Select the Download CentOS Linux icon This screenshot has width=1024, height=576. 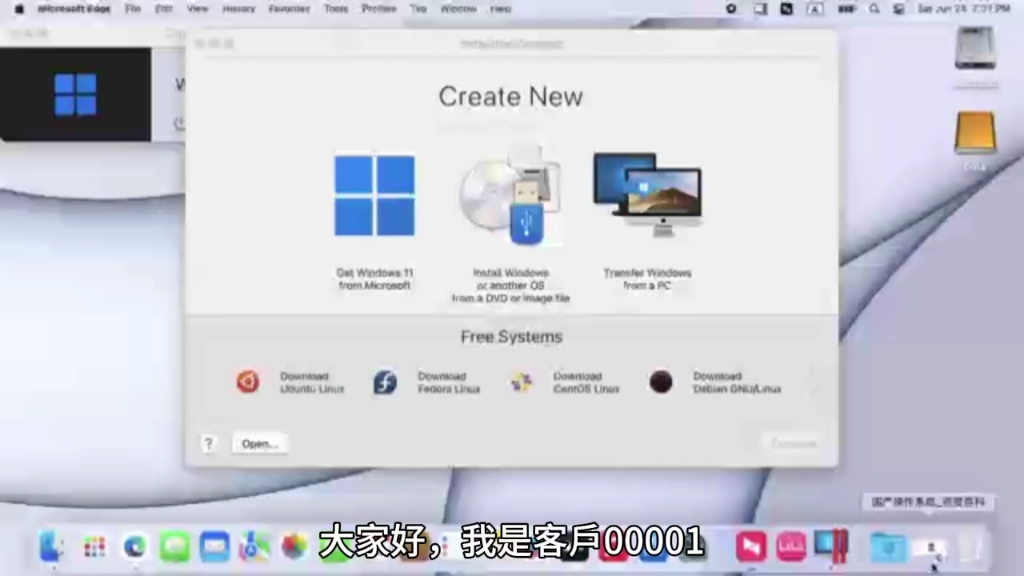coord(522,381)
